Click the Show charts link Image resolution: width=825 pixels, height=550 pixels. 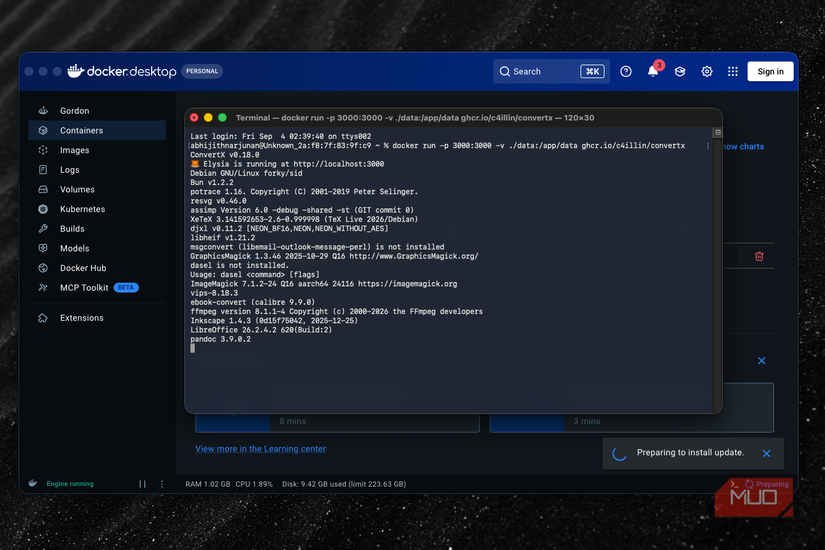[743, 147]
